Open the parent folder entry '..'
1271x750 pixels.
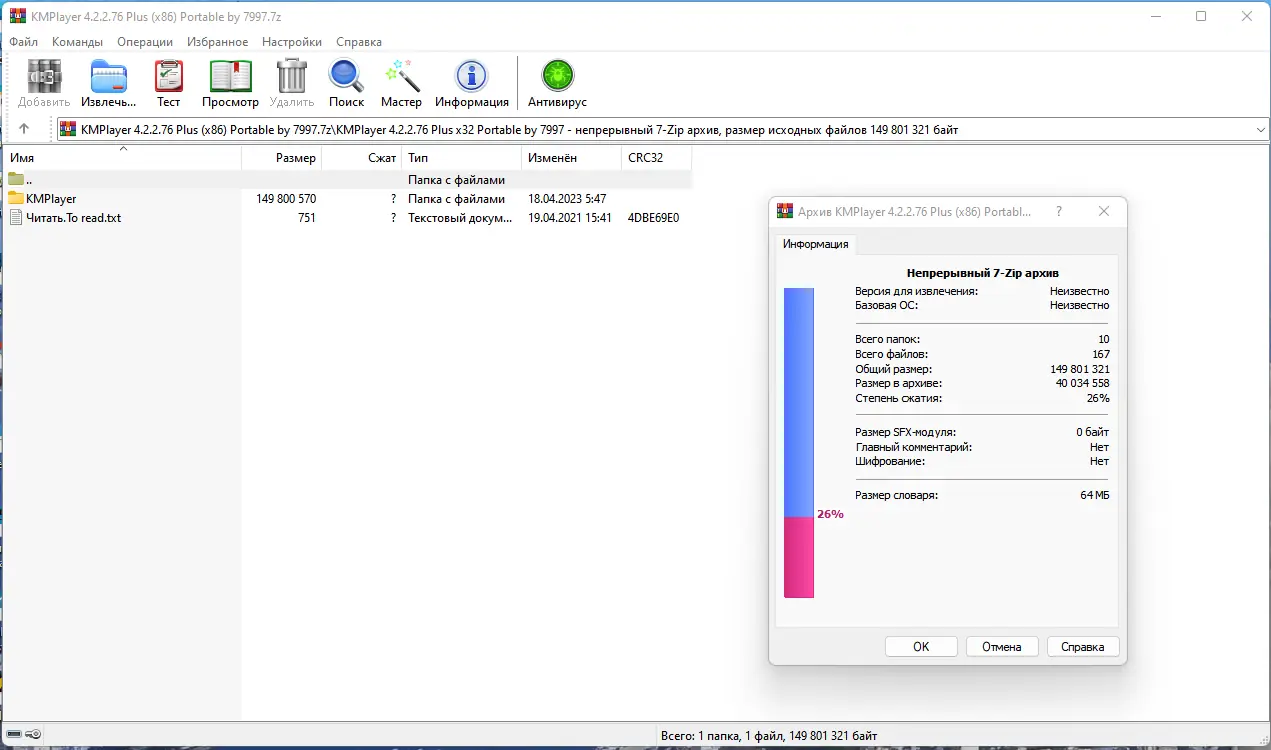(x=30, y=180)
